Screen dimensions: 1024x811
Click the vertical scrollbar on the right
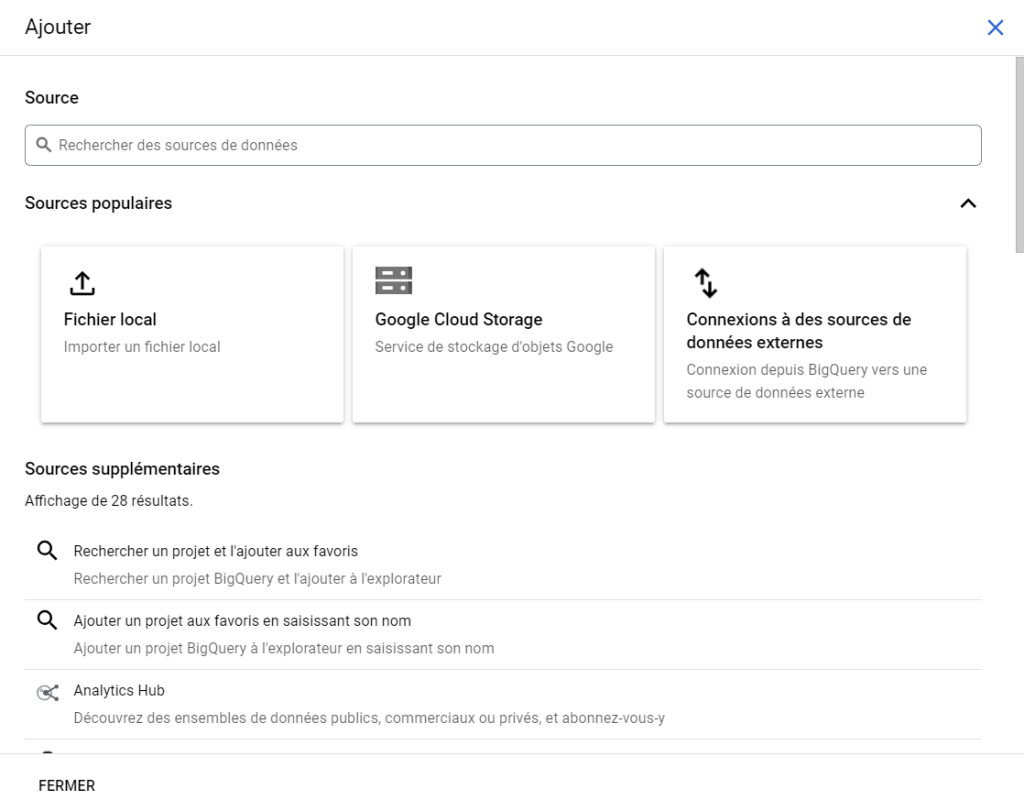pos(1019,160)
